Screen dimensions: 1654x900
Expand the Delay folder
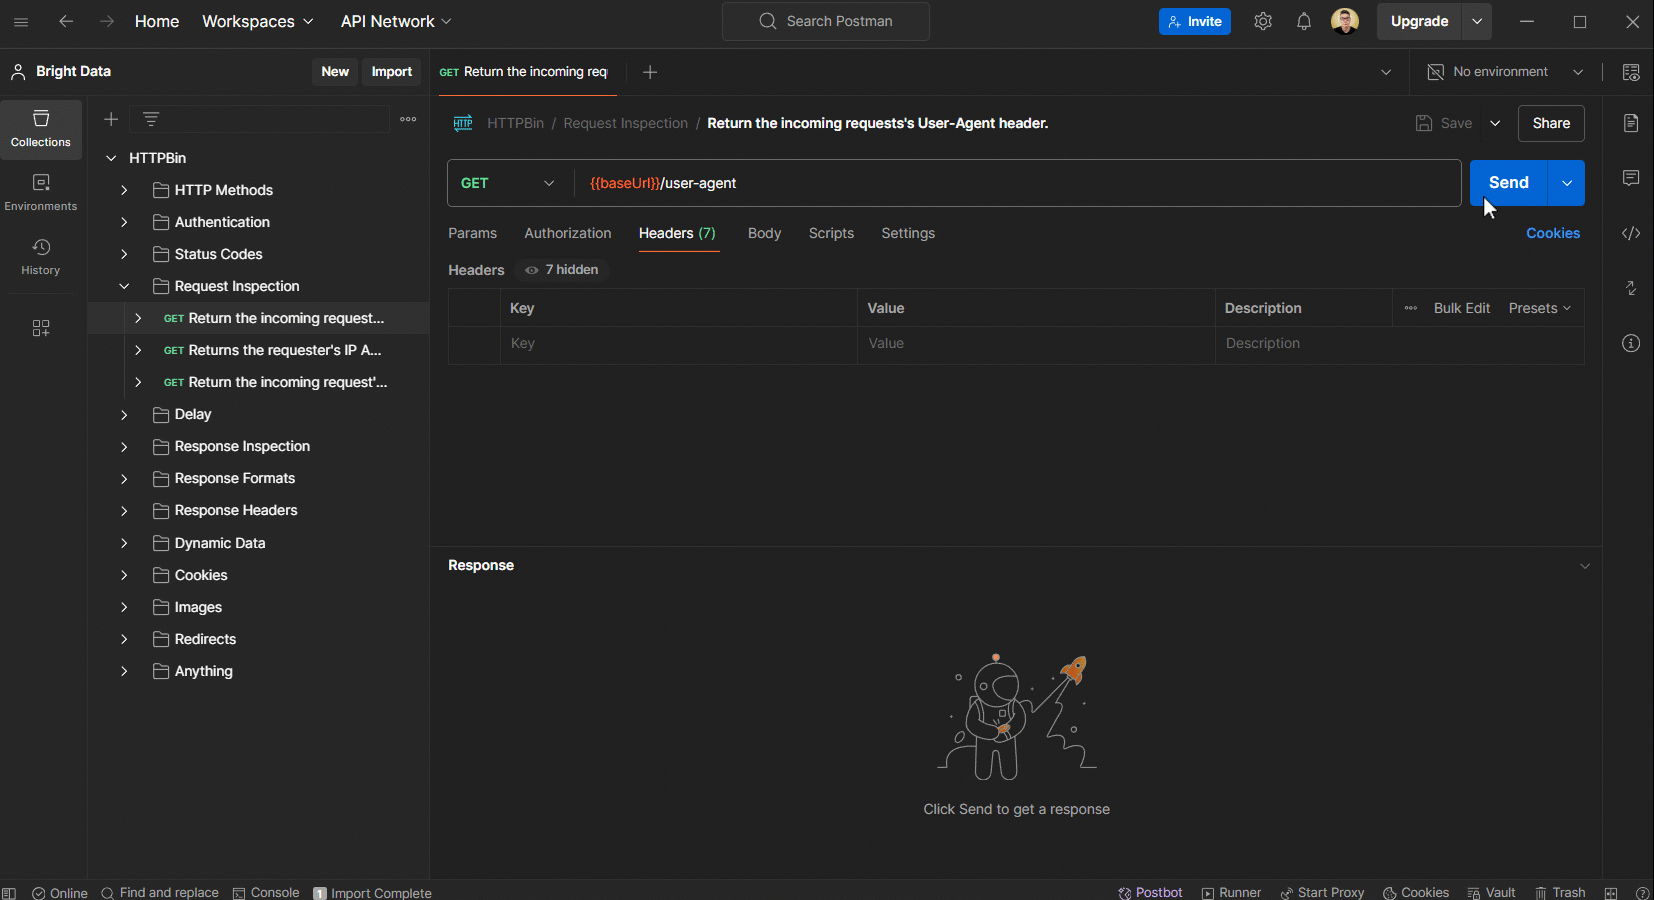[123, 414]
